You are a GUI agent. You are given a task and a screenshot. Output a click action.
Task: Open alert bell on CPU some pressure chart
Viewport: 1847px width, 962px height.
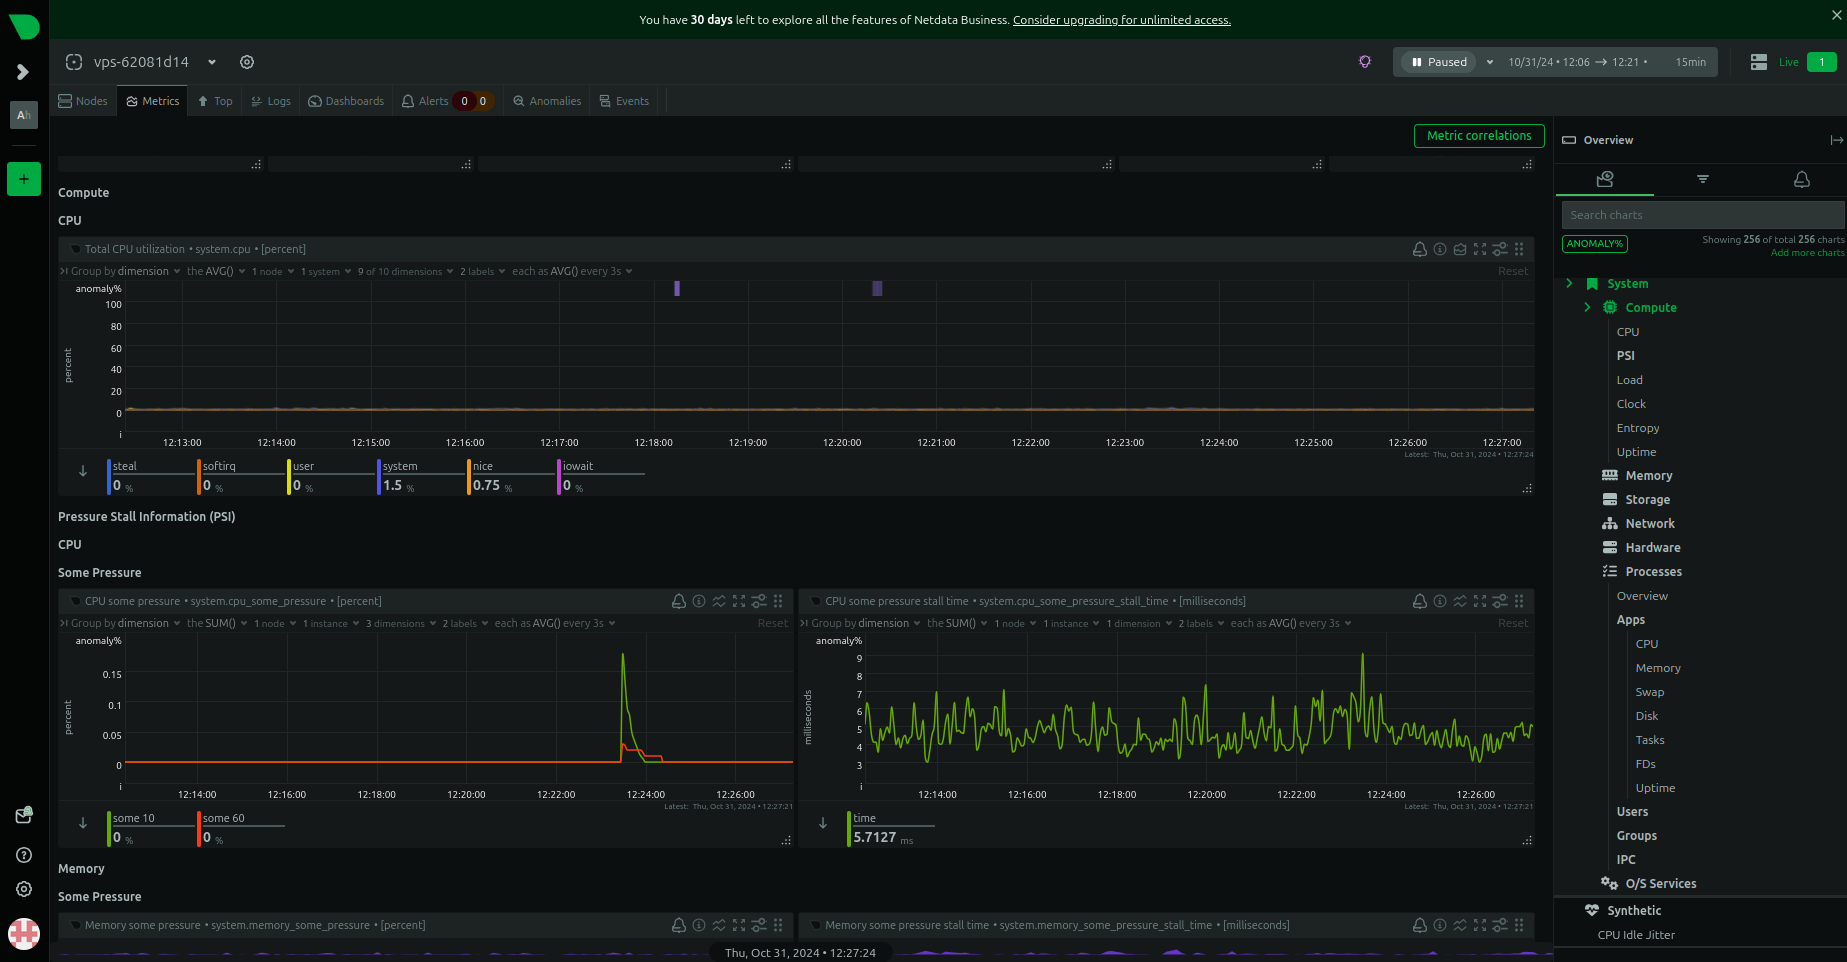[679, 601]
